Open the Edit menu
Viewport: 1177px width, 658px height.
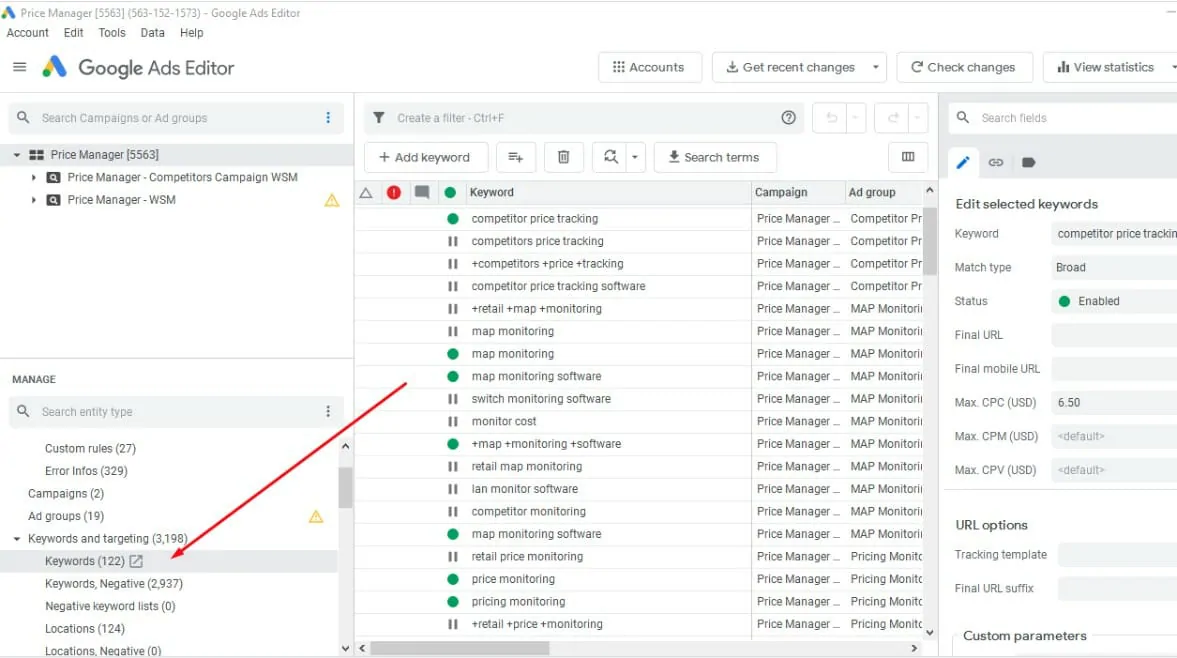(74, 33)
